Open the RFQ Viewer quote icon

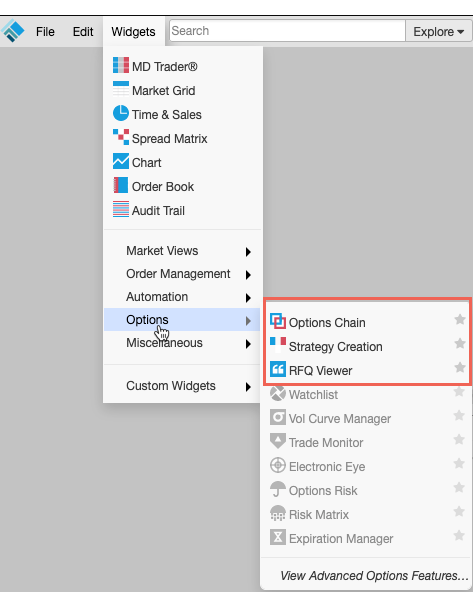click(278, 369)
